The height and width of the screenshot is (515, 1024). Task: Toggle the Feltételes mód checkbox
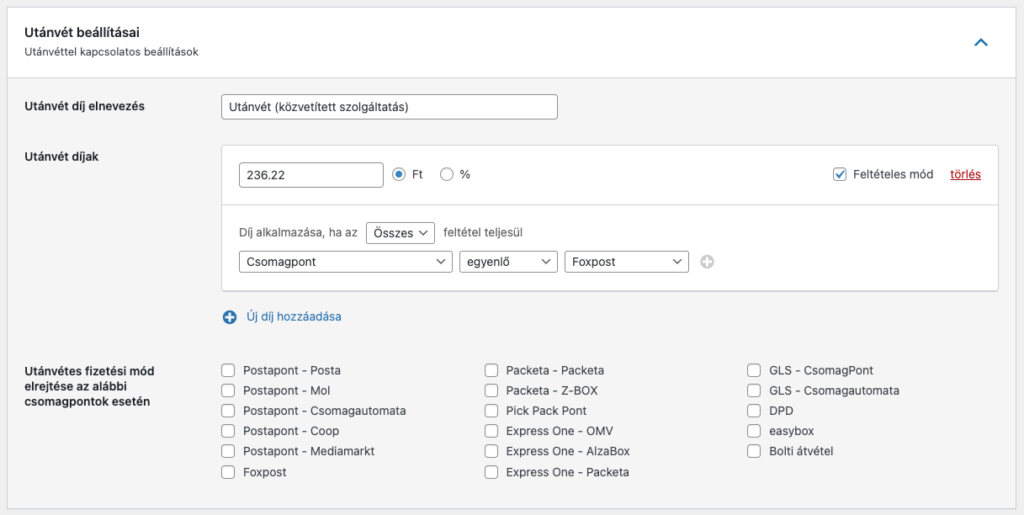click(840, 175)
